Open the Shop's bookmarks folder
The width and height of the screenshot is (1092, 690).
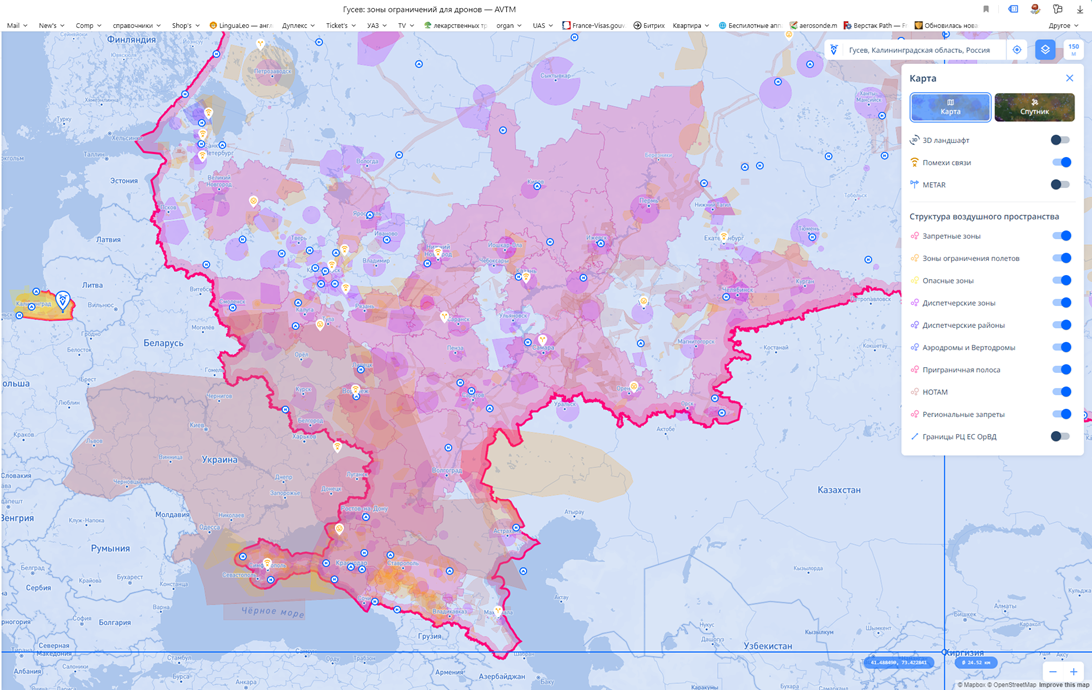point(185,25)
